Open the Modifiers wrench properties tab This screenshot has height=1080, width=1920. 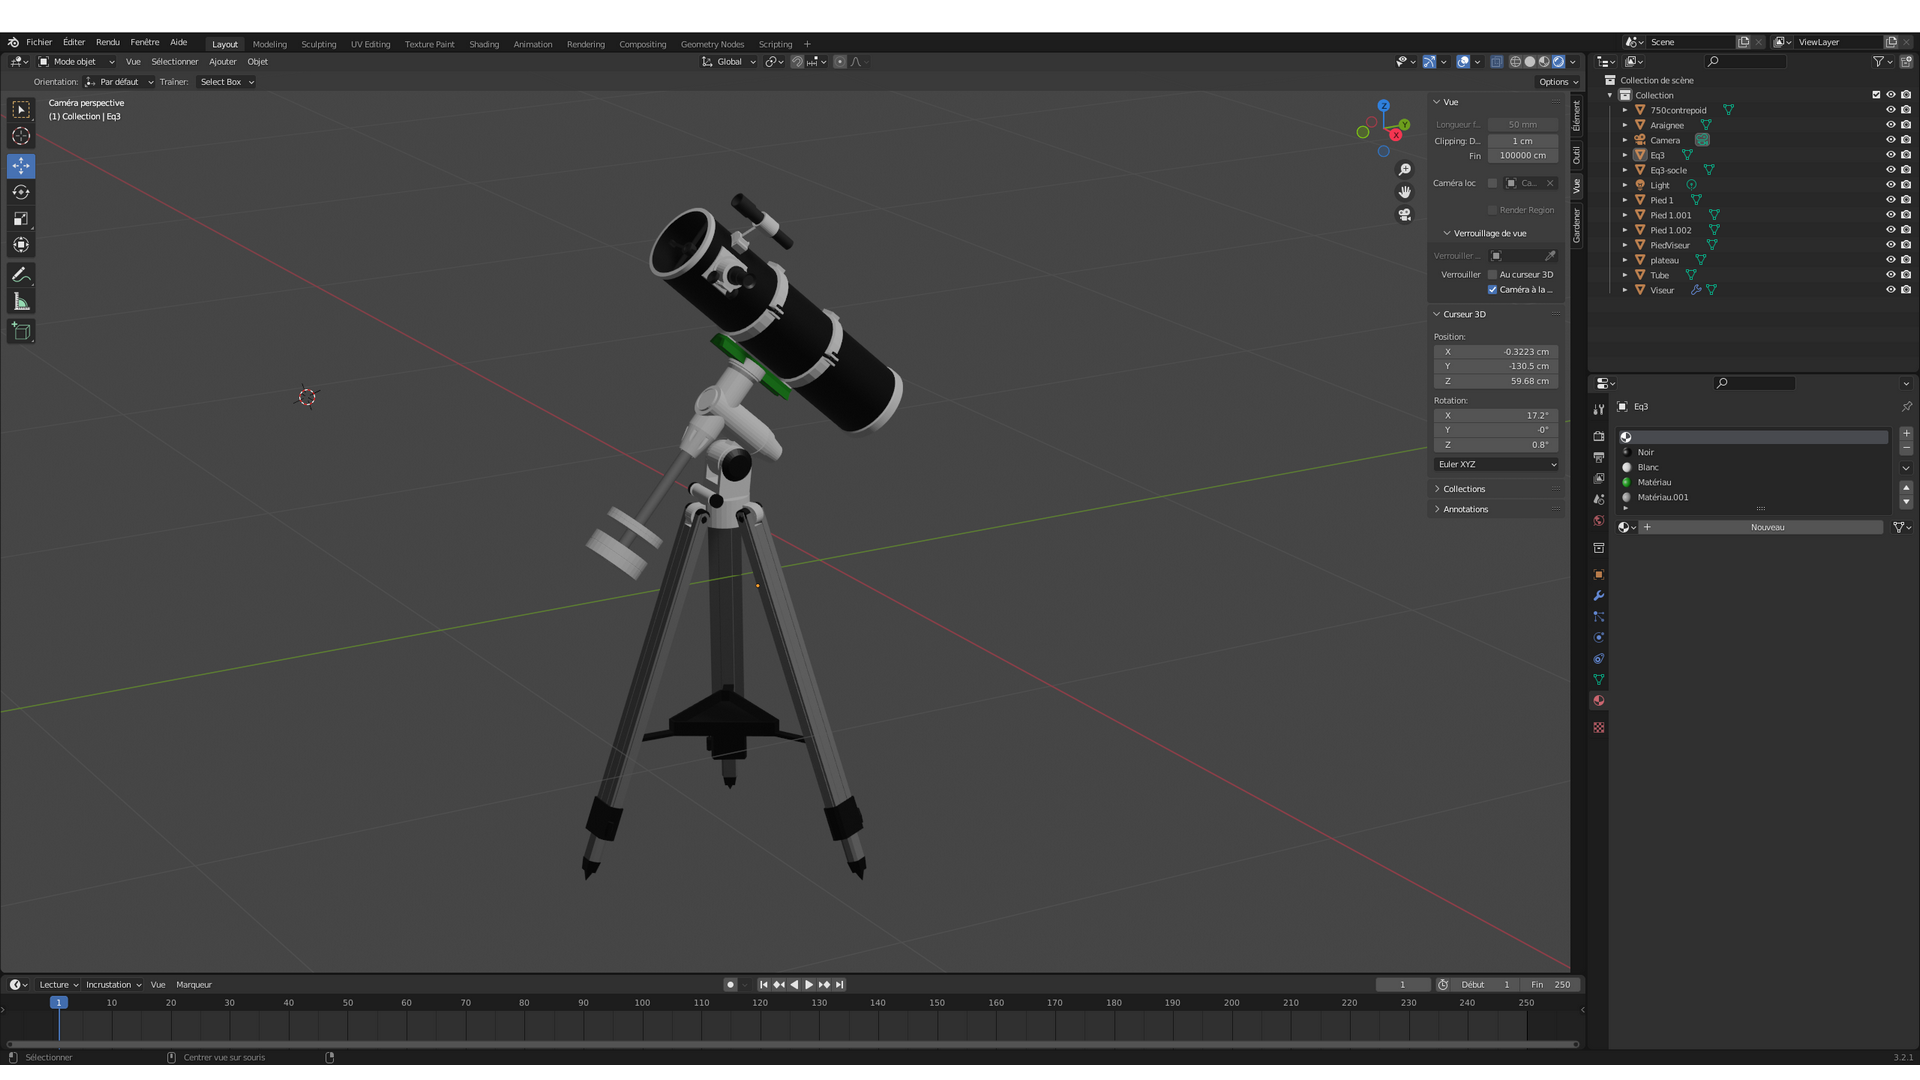point(1598,596)
